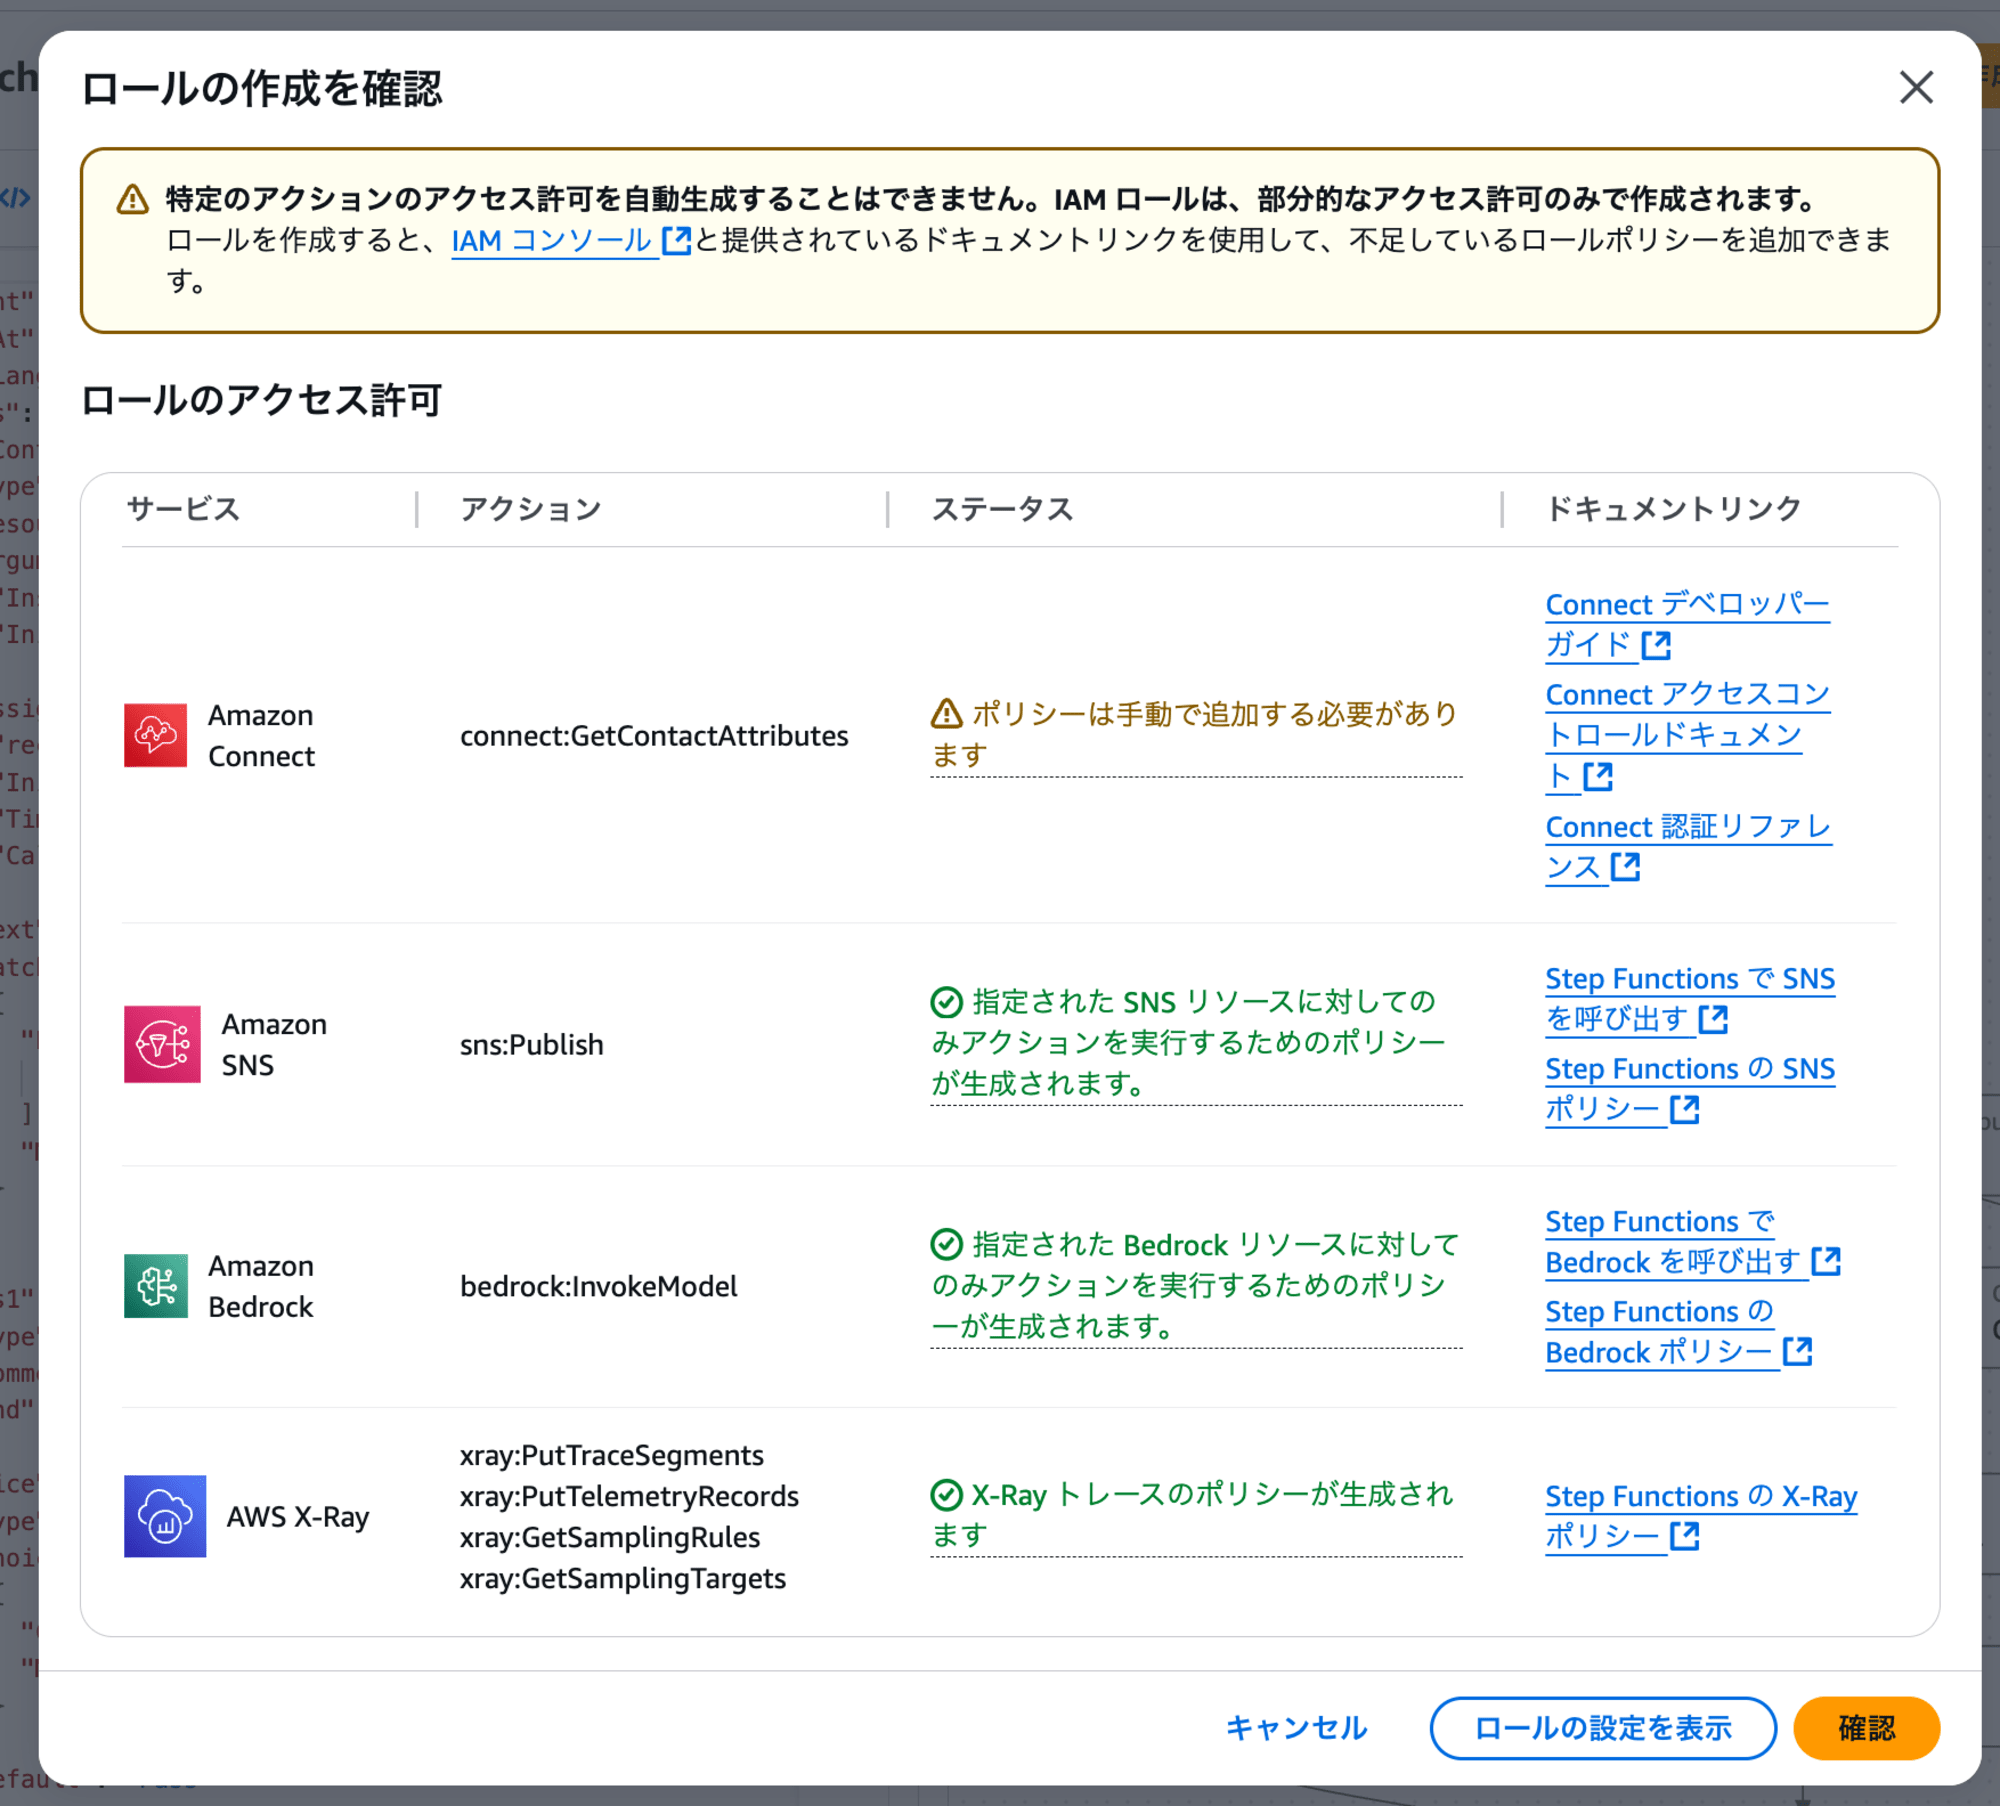
Task: Select bedrock:InvokeModel action text
Action: click(x=599, y=1287)
